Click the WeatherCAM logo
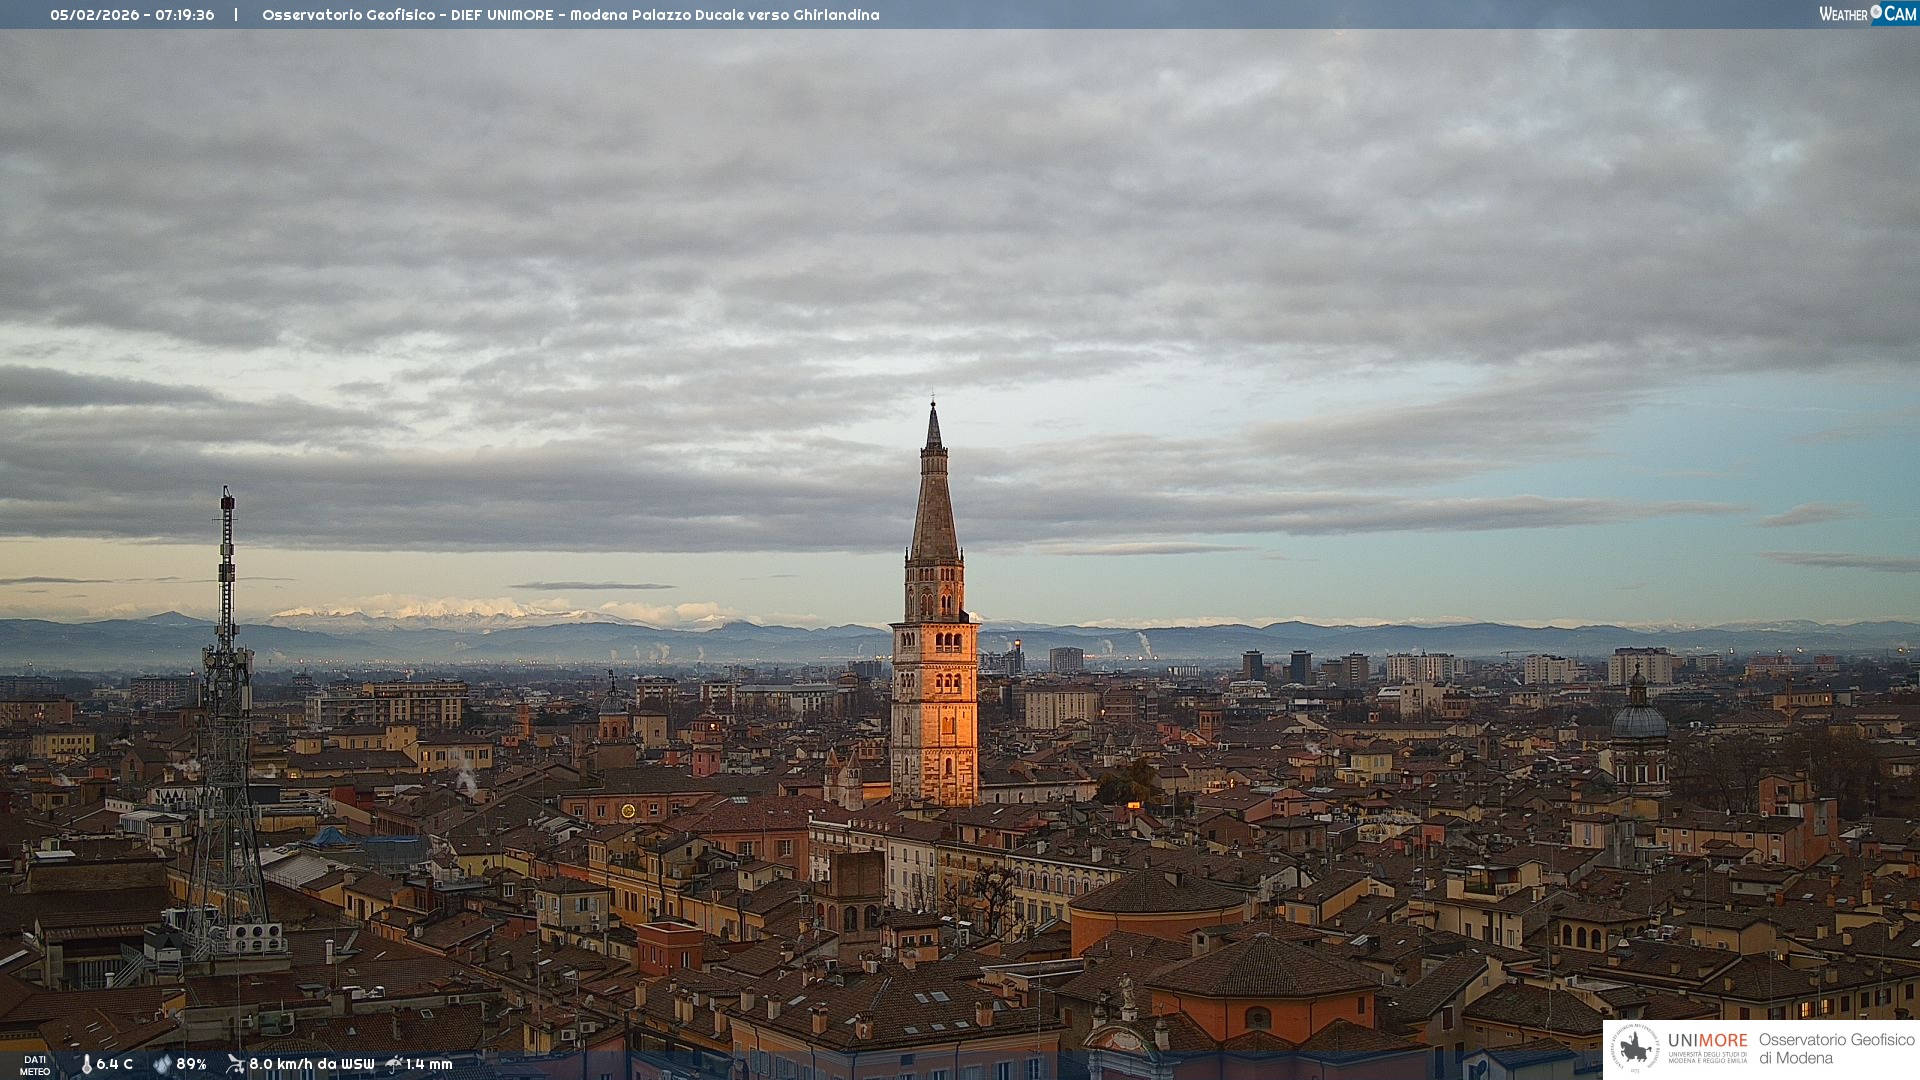Image resolution: width=1920 pixels, height=1080 pixels. click(1867, 14)
